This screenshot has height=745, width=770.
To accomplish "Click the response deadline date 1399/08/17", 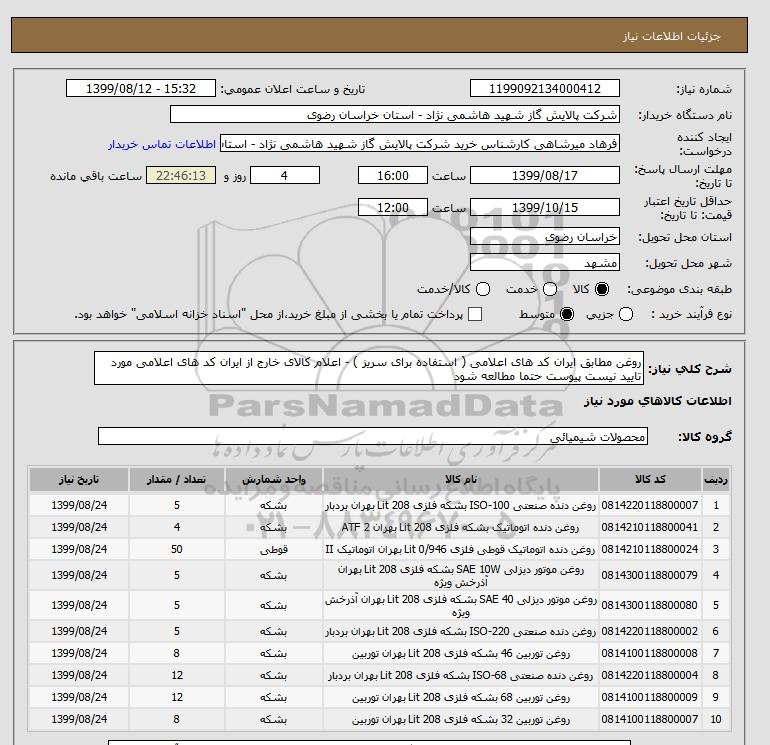I will coord(545,175).
